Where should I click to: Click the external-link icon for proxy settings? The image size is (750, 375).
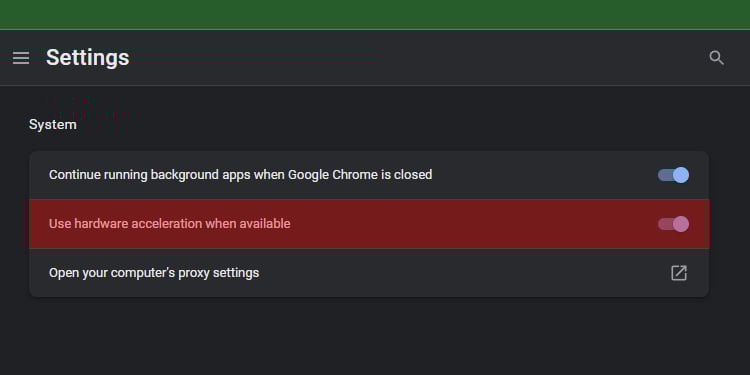[679, 273]
